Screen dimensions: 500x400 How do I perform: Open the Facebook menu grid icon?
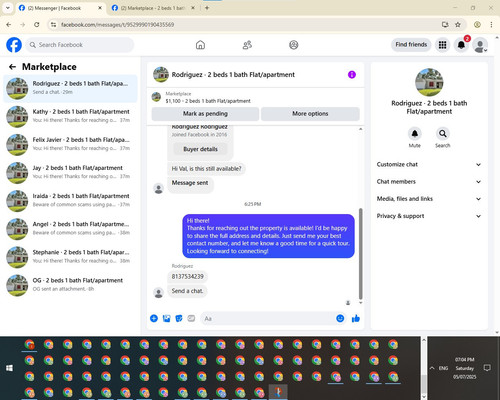pos(442,45)
